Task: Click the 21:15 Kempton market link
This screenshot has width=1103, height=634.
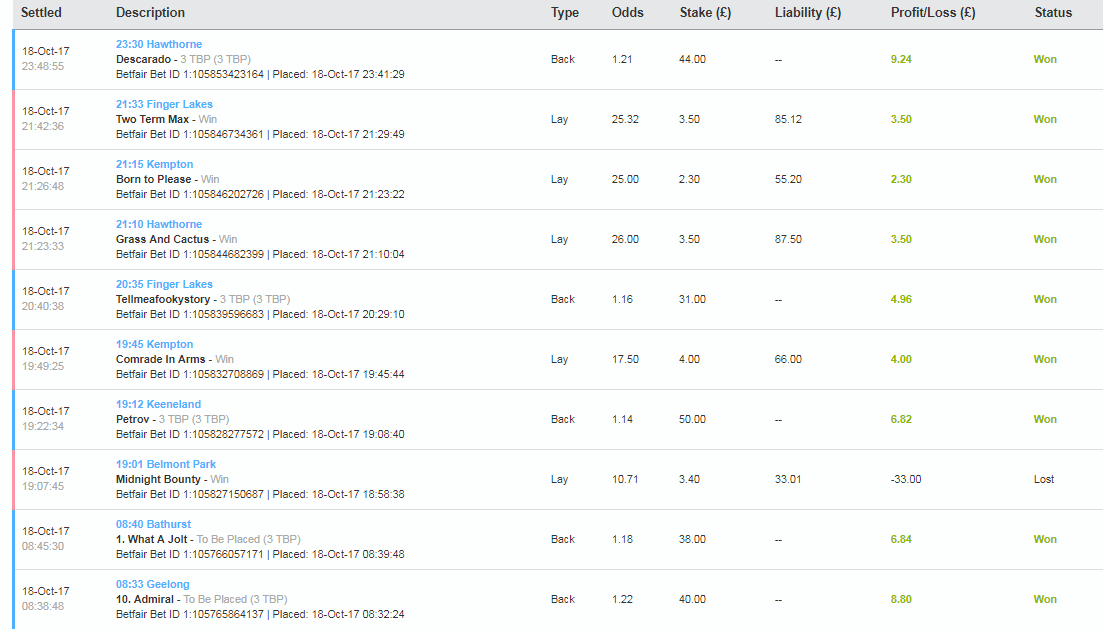Action: [154, 164]
